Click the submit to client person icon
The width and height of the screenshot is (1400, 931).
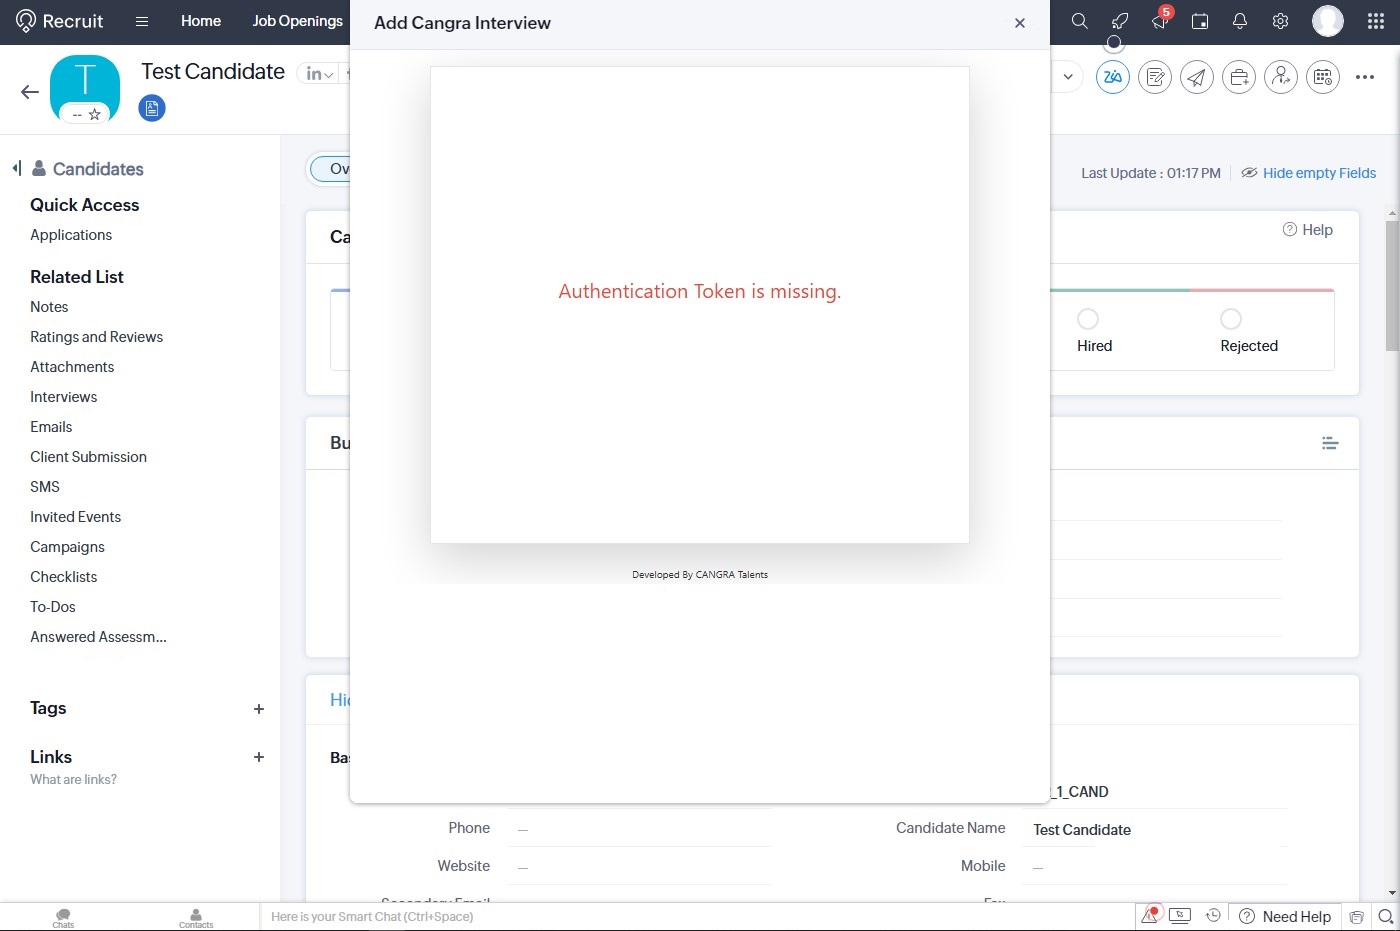pos(1281,77)
